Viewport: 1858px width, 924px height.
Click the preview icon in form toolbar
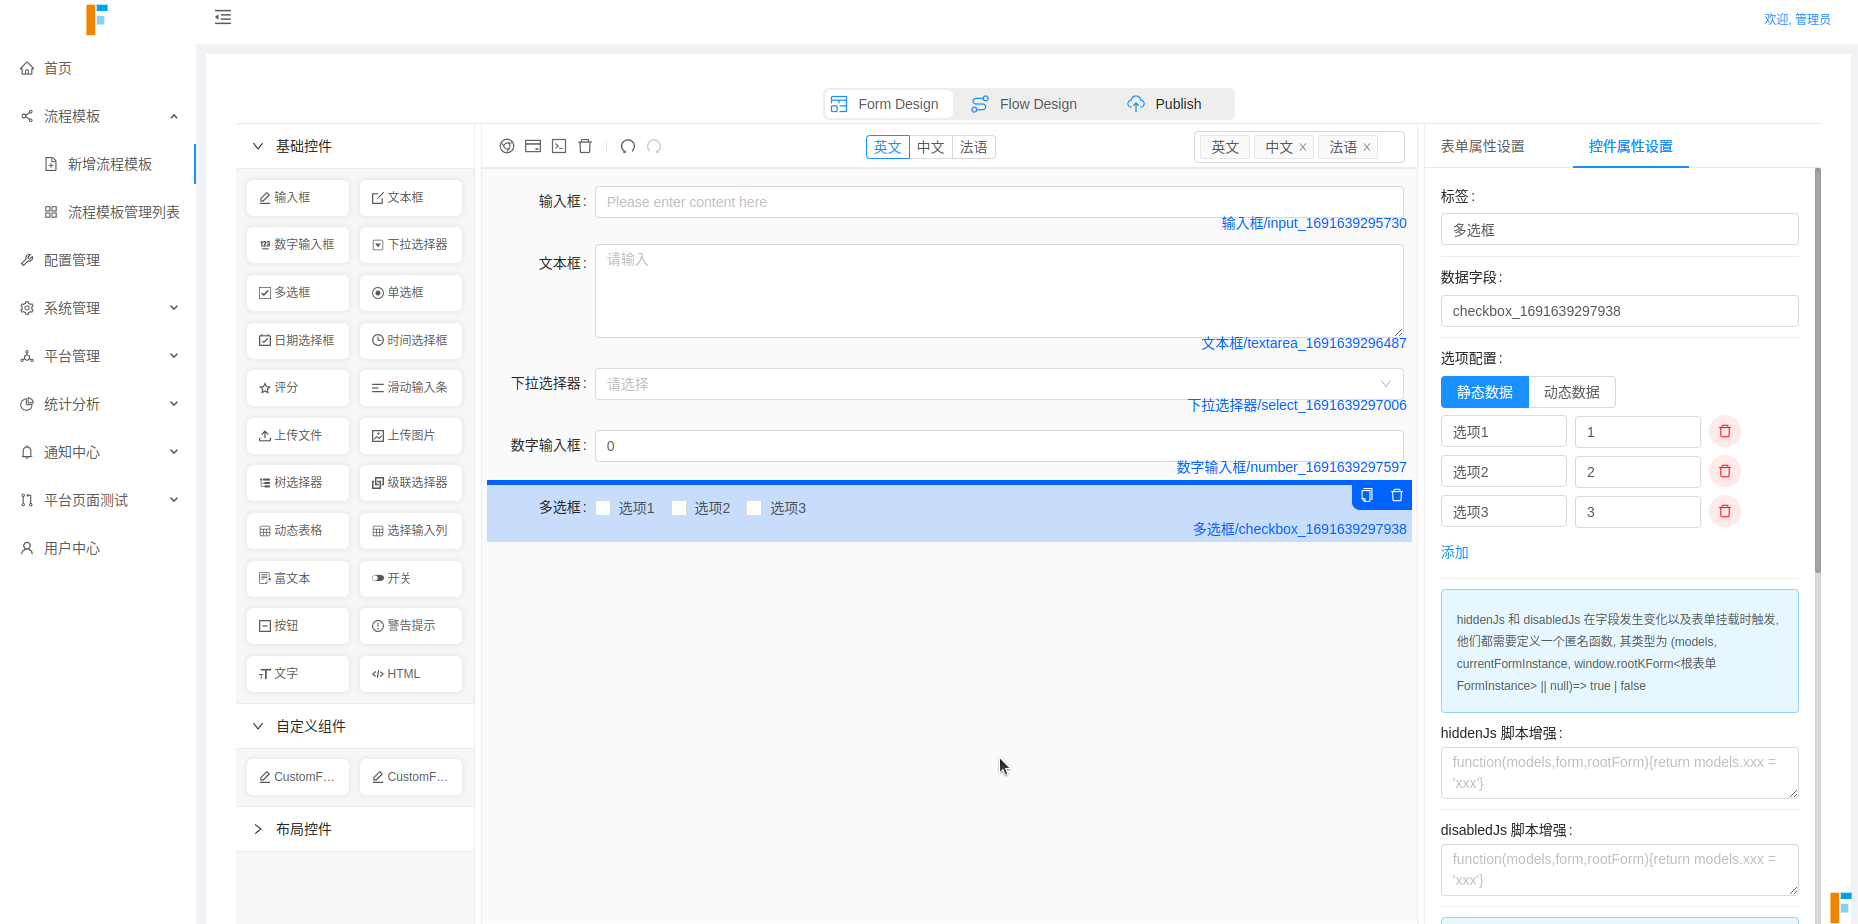(x=507, y=146)
